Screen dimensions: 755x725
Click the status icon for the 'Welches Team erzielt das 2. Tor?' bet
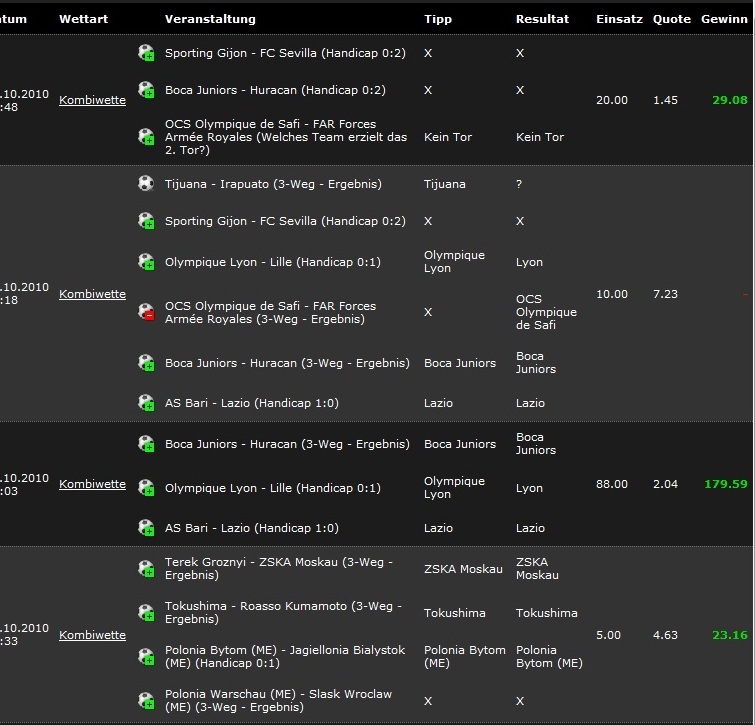coord(146,137)
